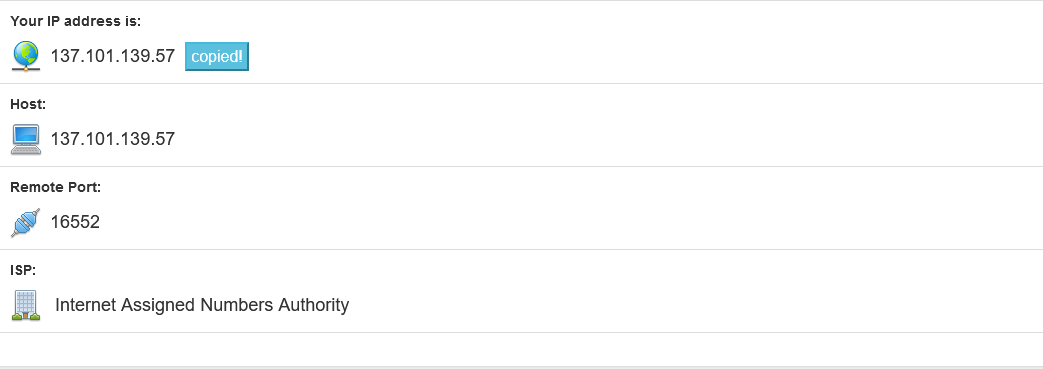Click the last octet 57 beside copied! button

(x=166, y=56)
